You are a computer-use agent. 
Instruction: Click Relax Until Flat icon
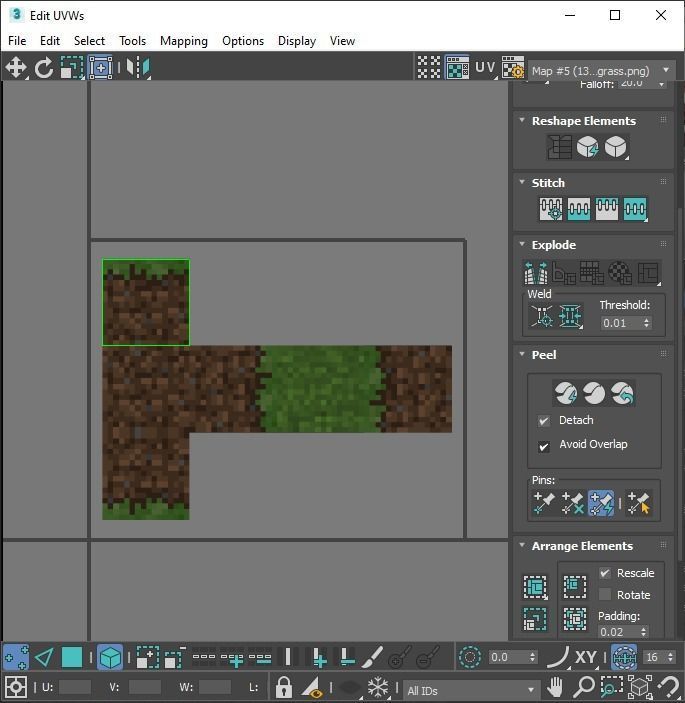pos(587,147)
